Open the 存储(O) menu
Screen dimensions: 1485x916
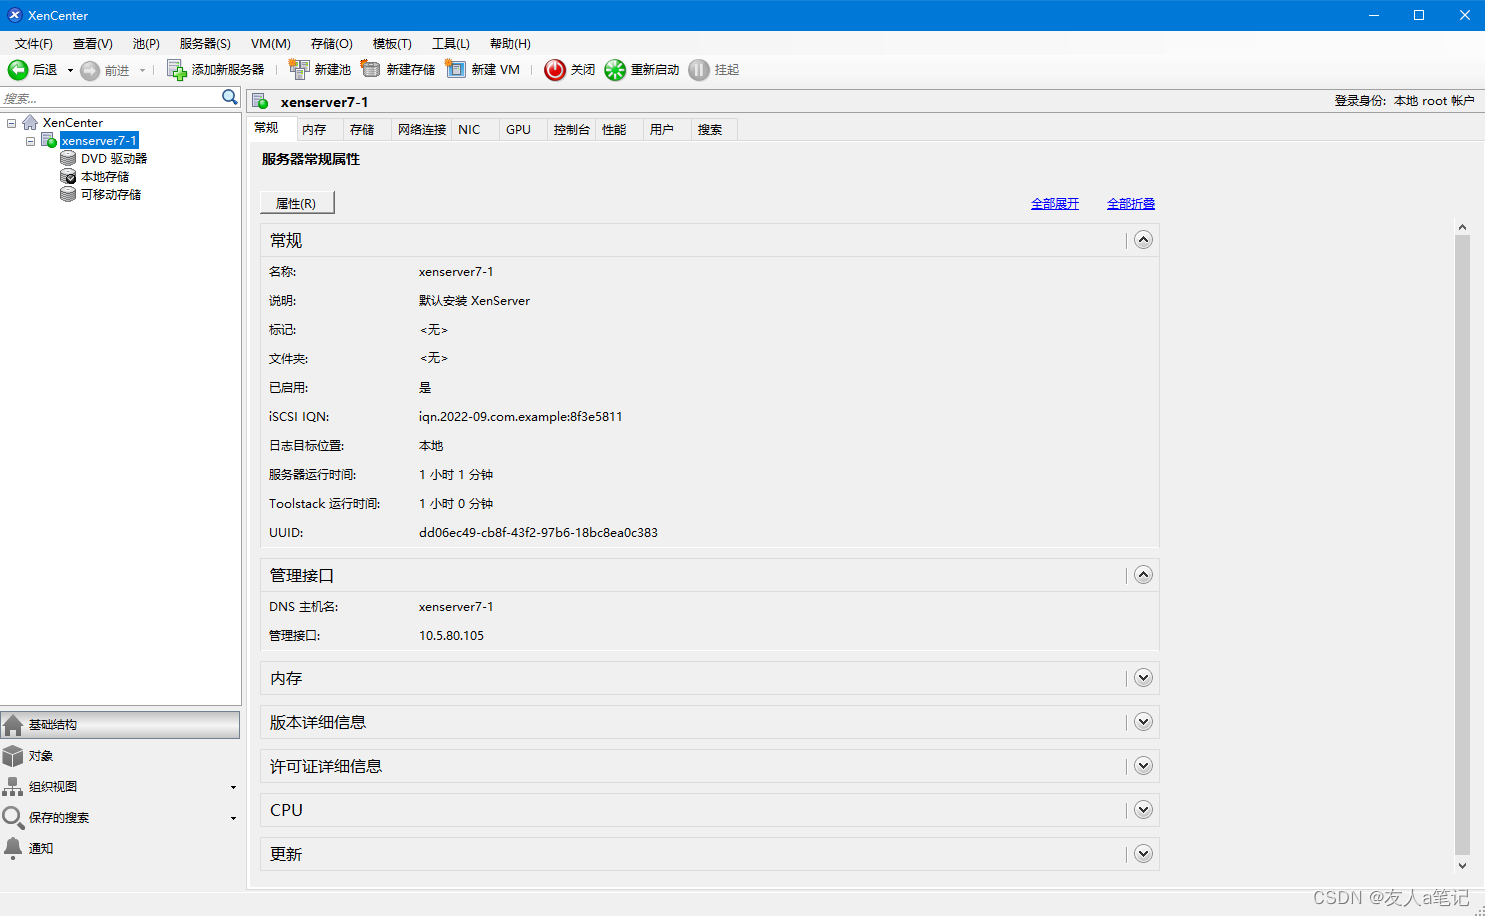[332, 44]
